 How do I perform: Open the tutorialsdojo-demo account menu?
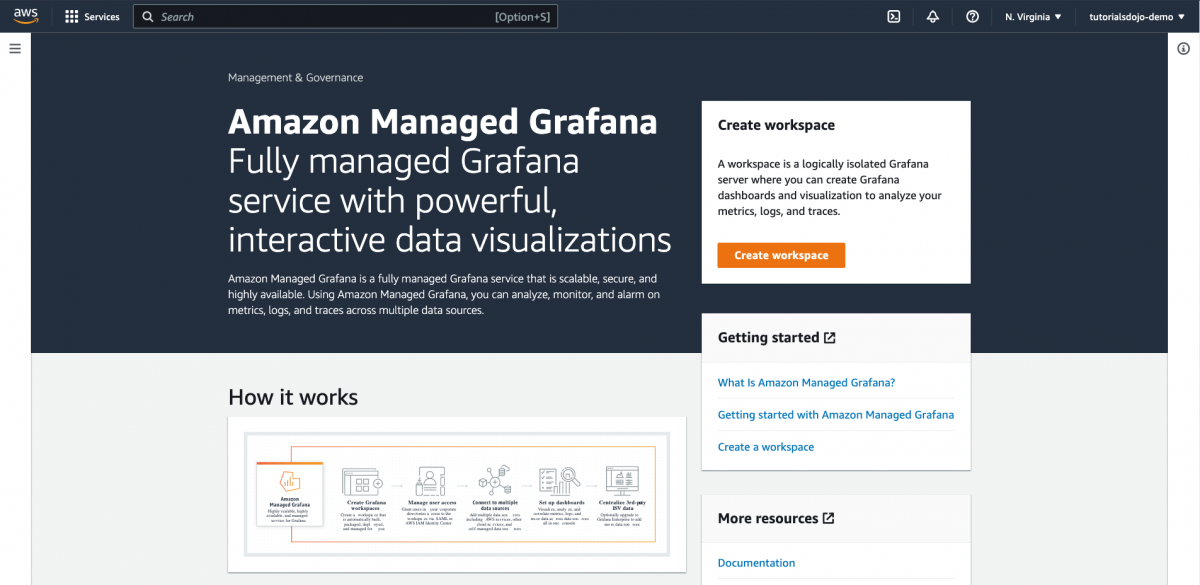click(x=1135, y=16)
